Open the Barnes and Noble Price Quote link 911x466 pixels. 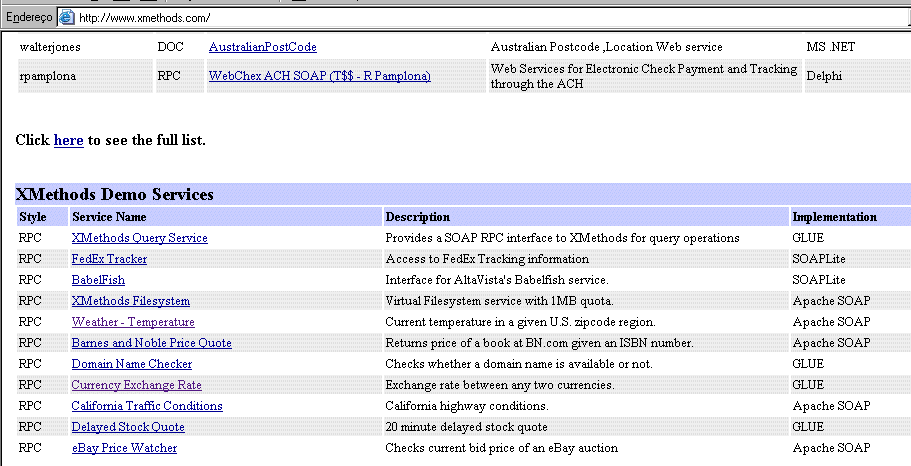[x=152, y=343]
